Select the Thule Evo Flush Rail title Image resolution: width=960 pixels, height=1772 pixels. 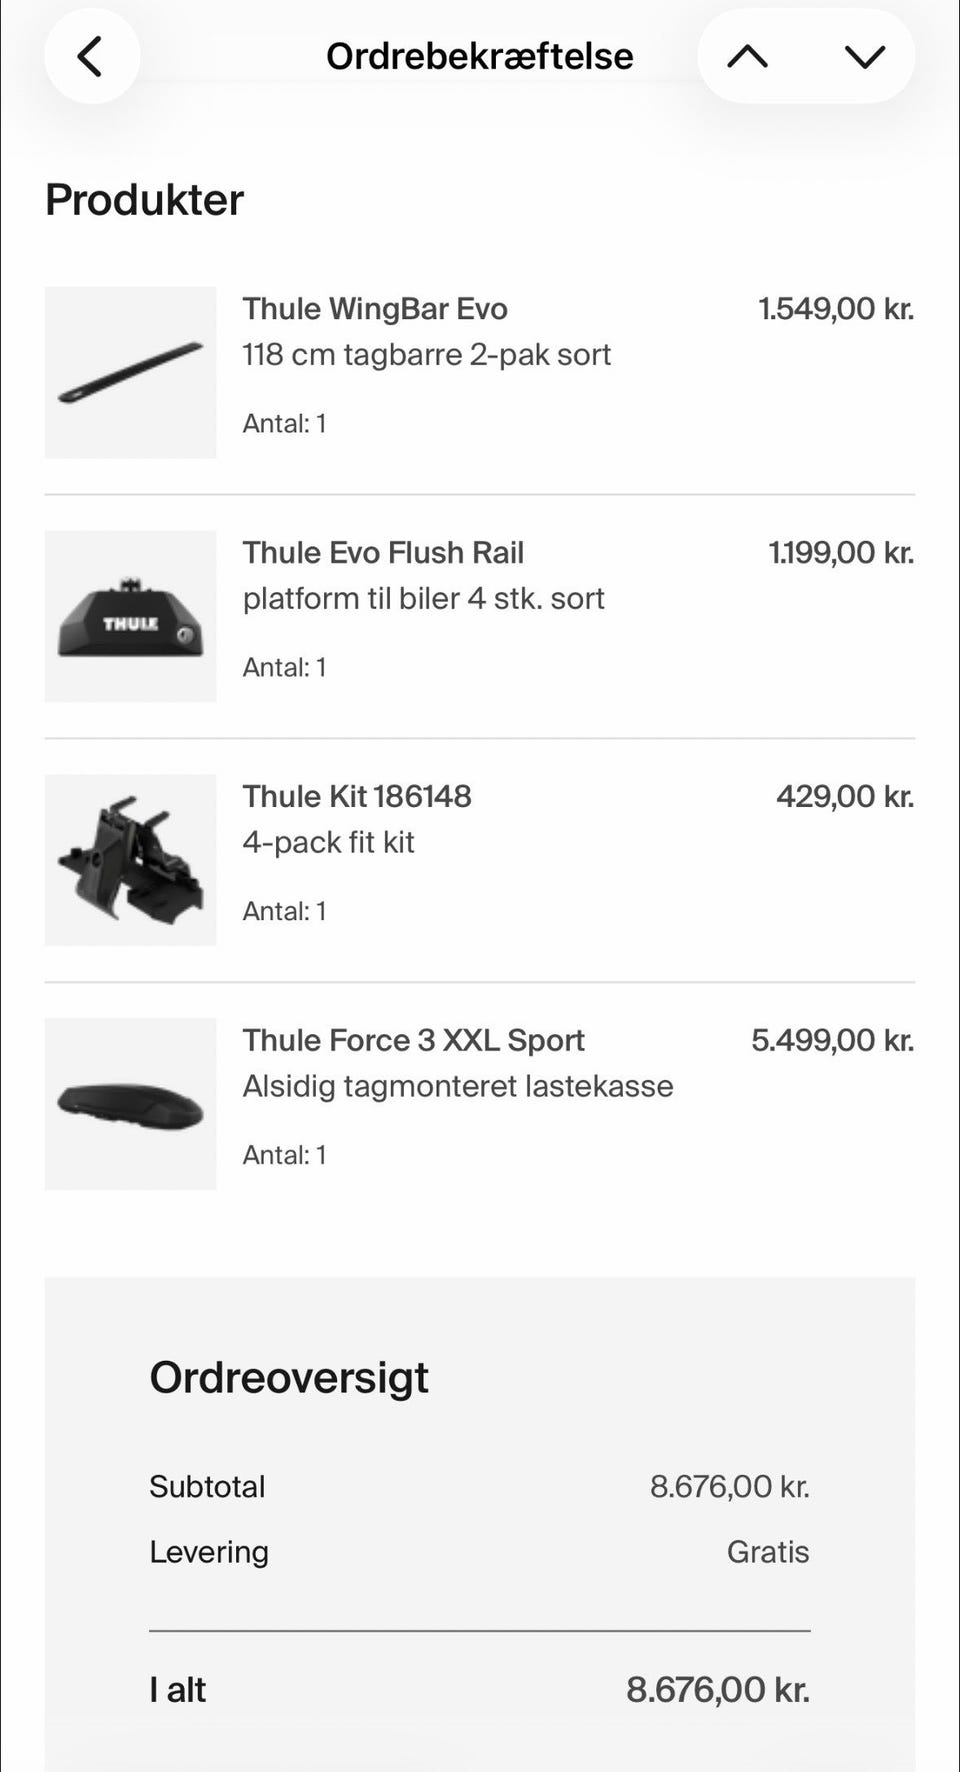pos(383,553)
